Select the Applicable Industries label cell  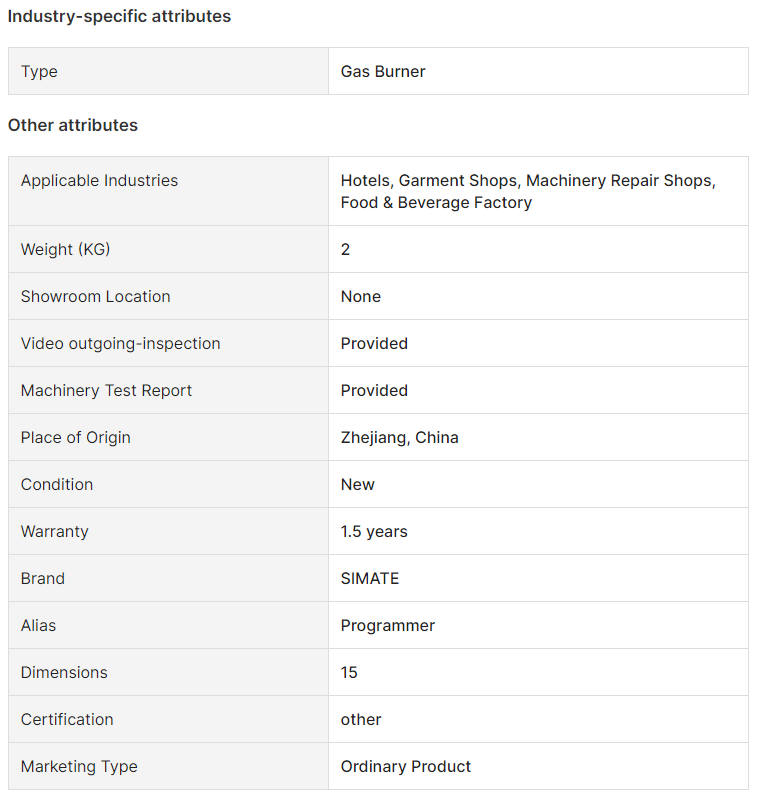click(x=168, y=191)
